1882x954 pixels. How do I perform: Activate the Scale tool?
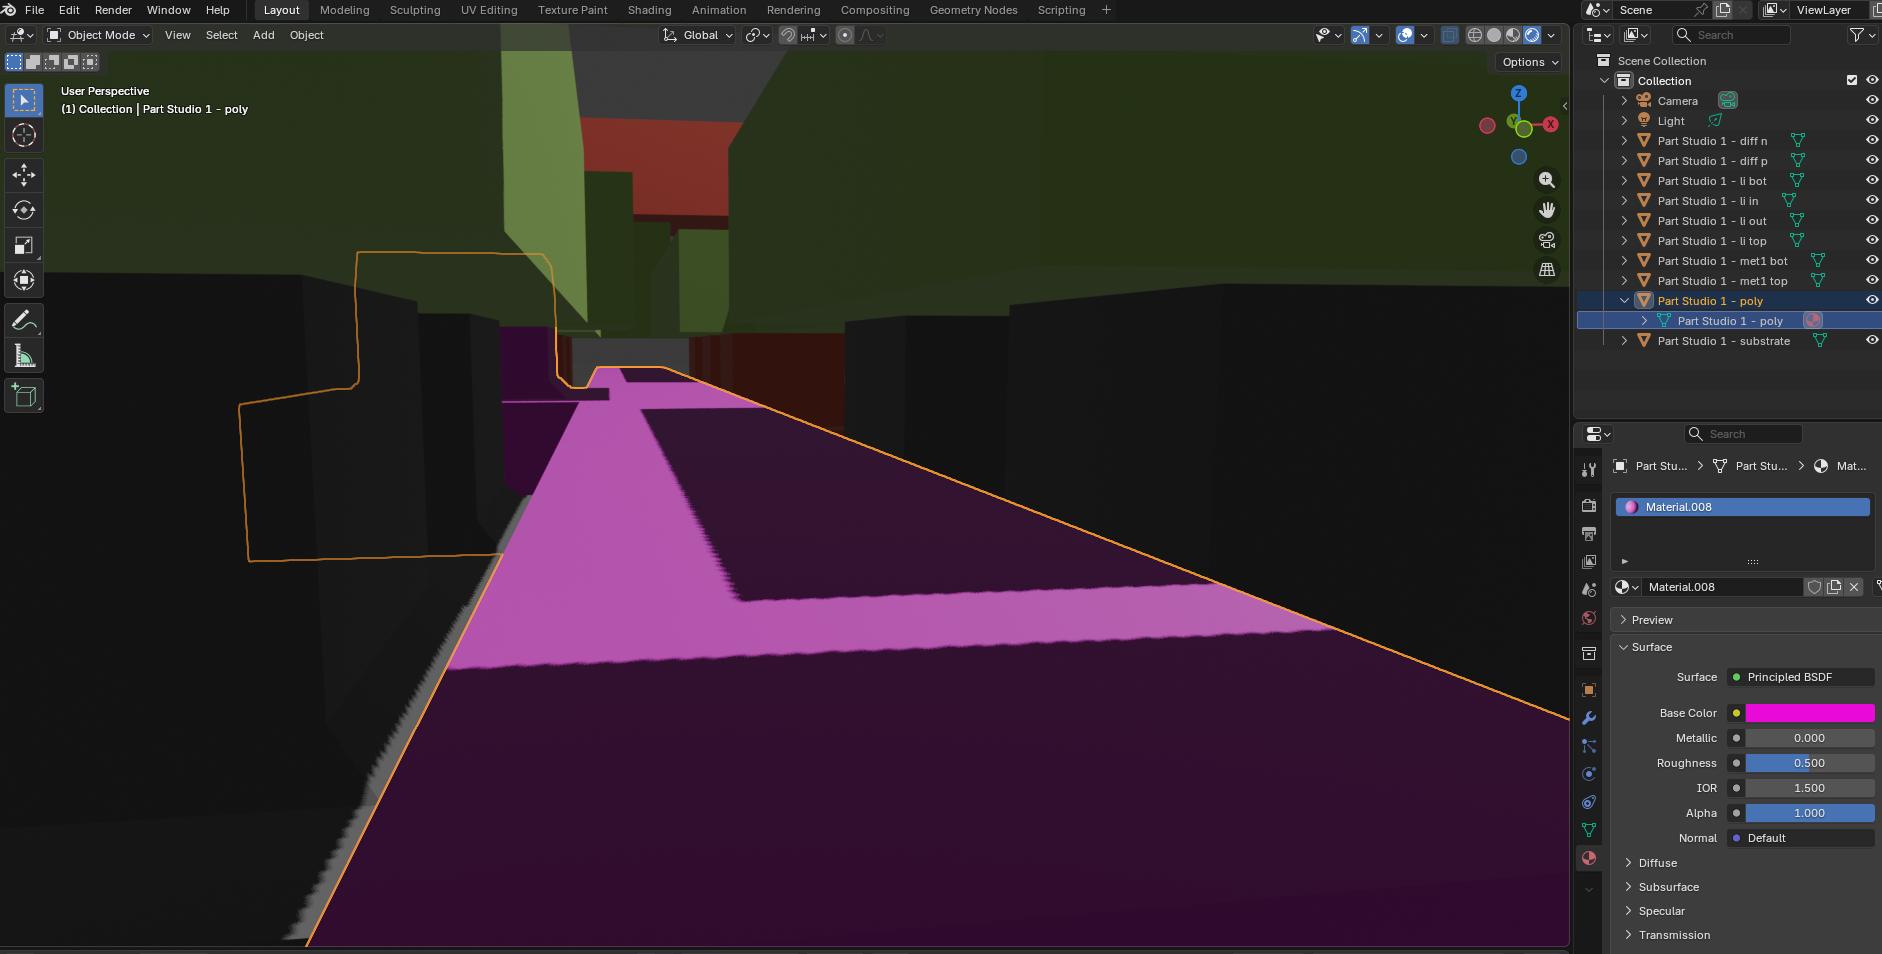(23, 246)
